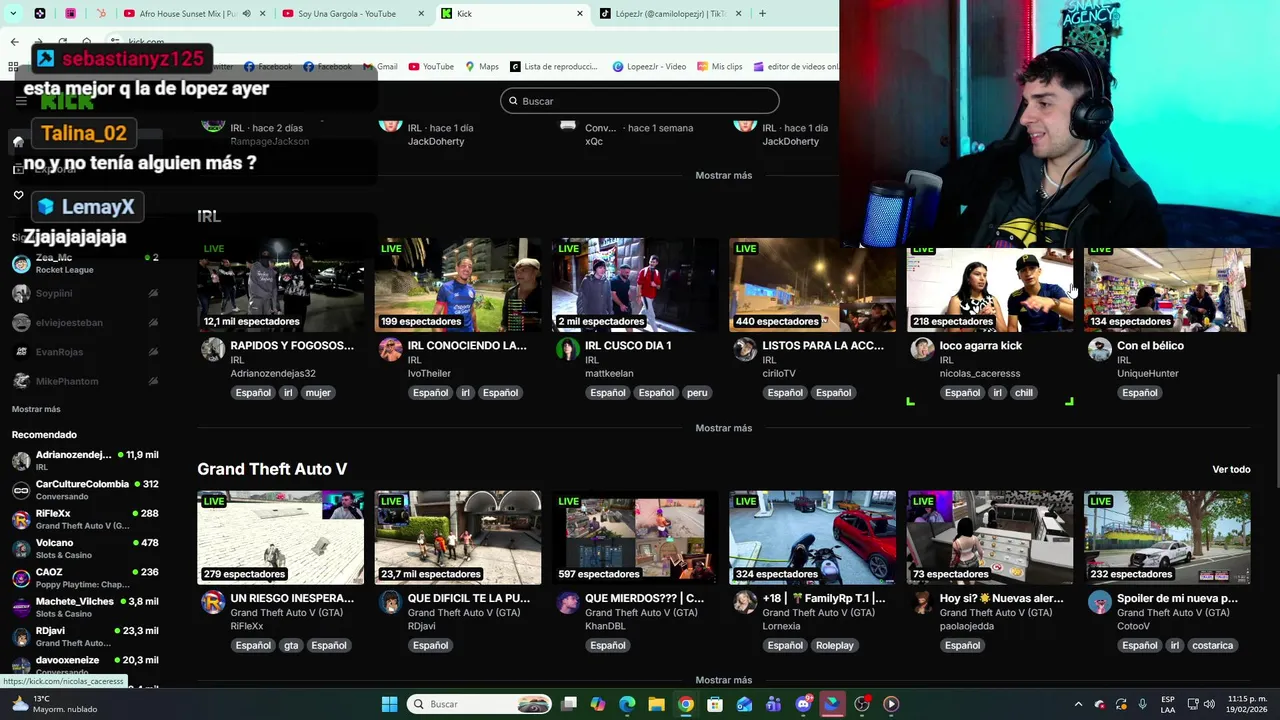Image resolution: width=1280 pixels, height=720 pixels.
Task: Click the paolaojedda channel avatar
Action: coord(922,602)
